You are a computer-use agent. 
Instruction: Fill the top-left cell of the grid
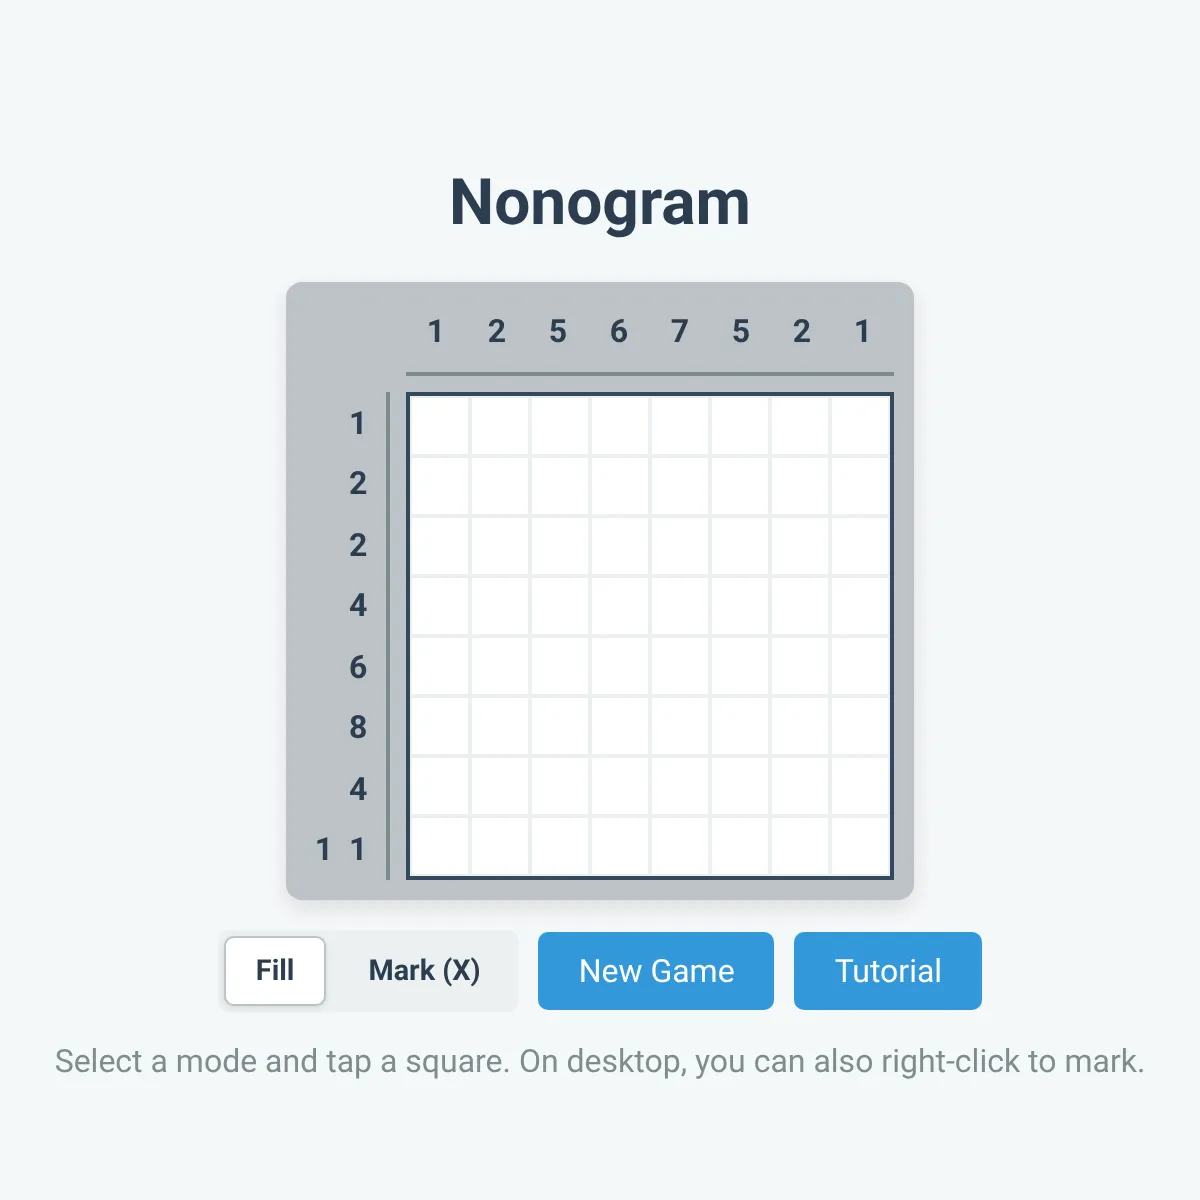point(435,424)
